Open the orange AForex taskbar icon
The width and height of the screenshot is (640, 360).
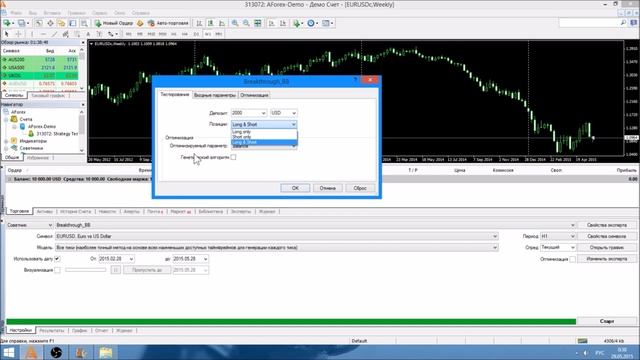click(x=31, y=352)
